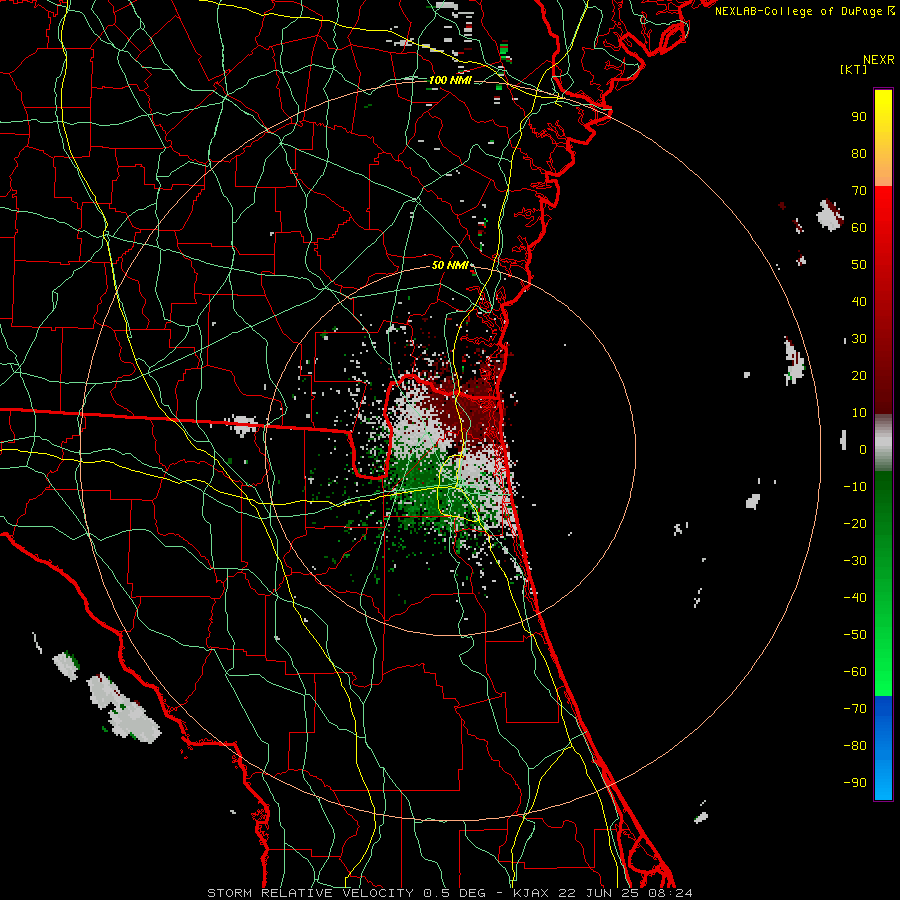Click the positive 50 knot scale label
Screen dimensions: 900x900
tap(859, 265)
